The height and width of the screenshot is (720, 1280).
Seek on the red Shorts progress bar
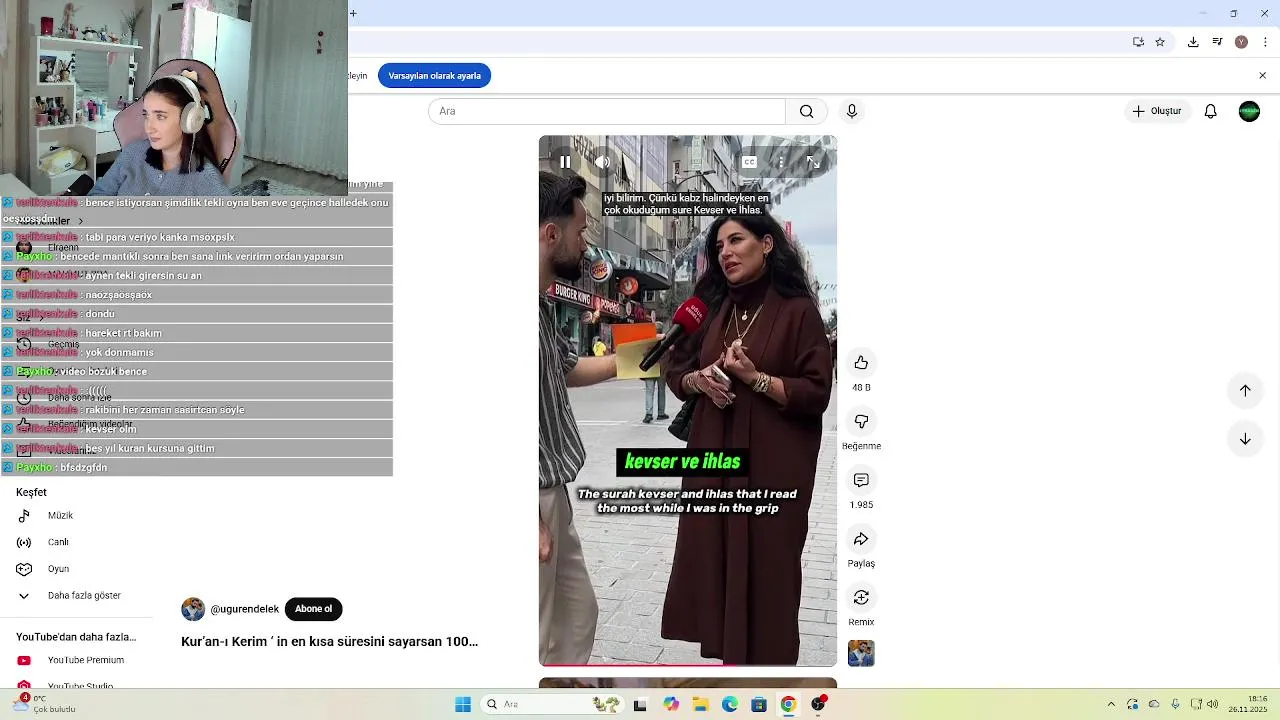pos(688,664)
